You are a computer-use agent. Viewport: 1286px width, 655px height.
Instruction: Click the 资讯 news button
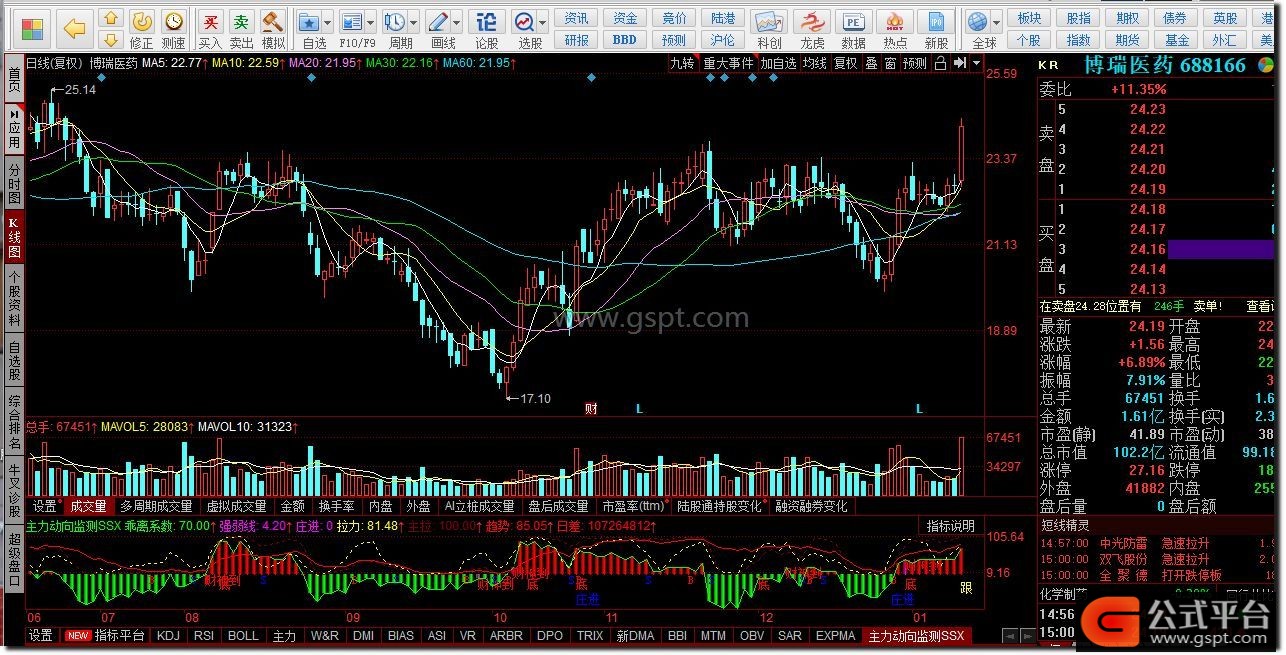click(576, 18)
